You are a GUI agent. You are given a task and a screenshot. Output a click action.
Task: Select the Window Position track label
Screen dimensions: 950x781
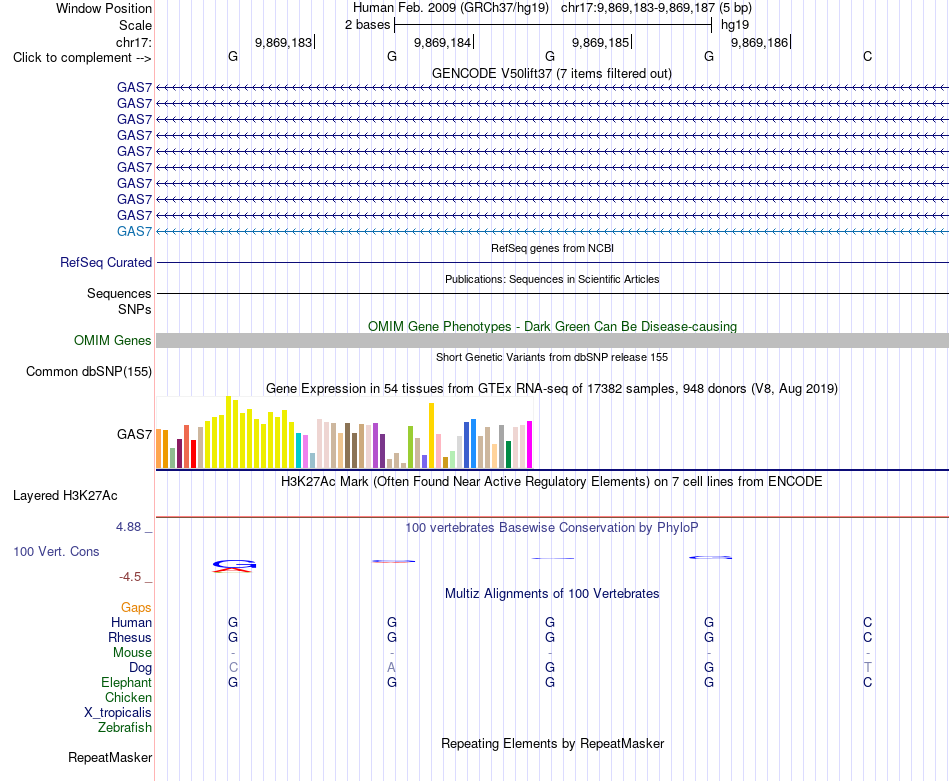[x=104, y=8]
